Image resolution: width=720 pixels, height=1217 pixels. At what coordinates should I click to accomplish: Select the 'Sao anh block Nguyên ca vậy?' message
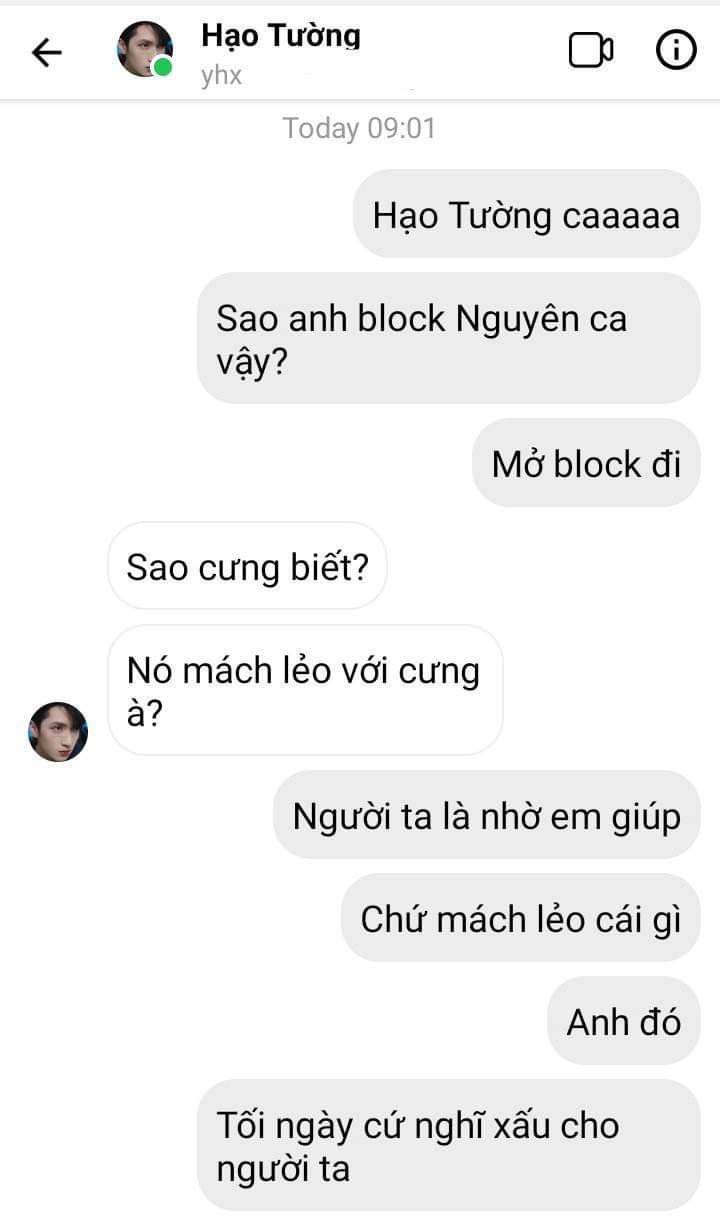point(449,338)
